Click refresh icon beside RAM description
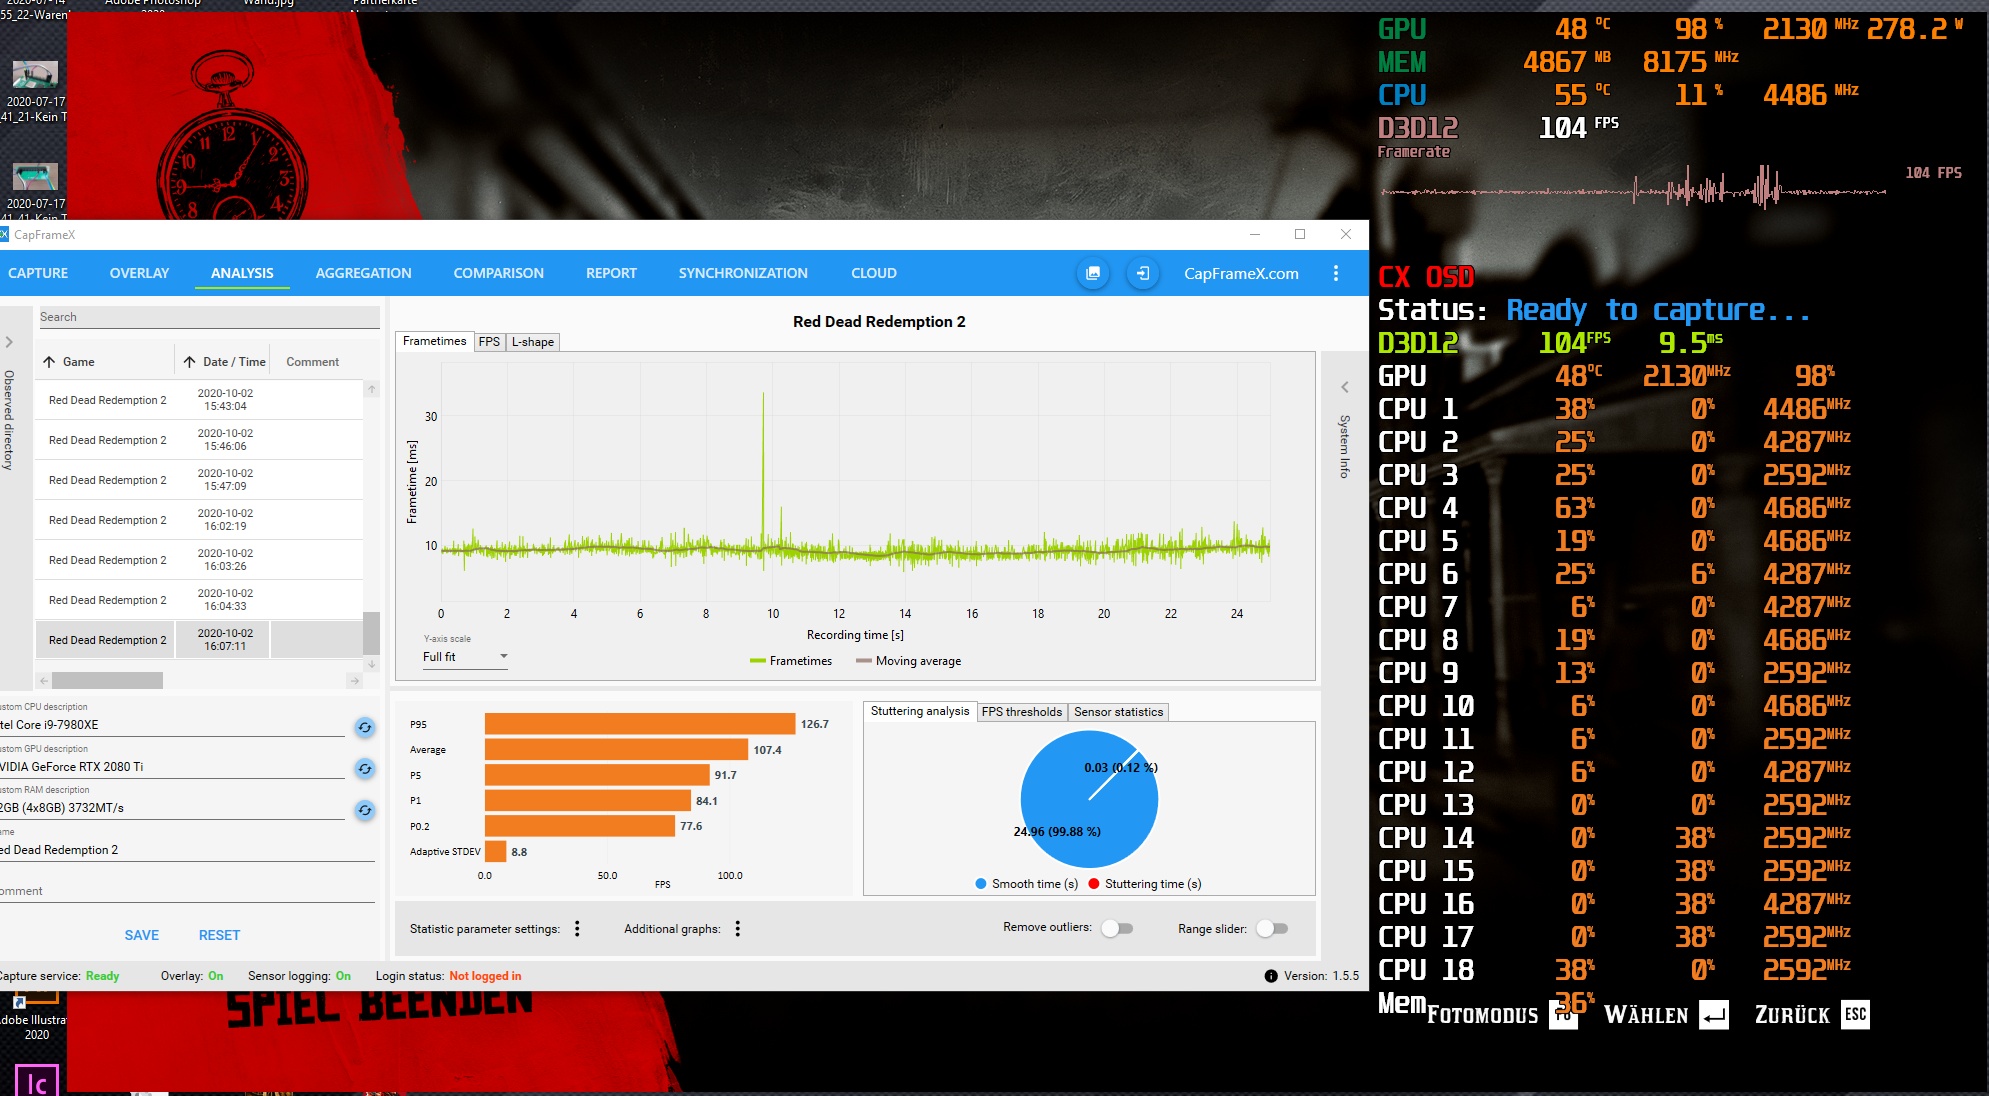1989x1096 pixels. pos(365,810)
